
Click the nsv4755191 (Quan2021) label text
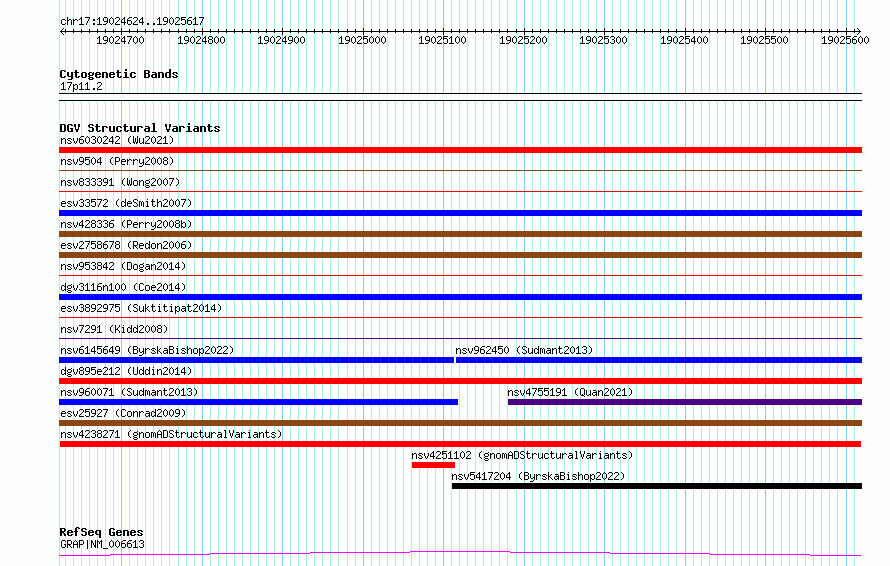click(x=570, y=392)
